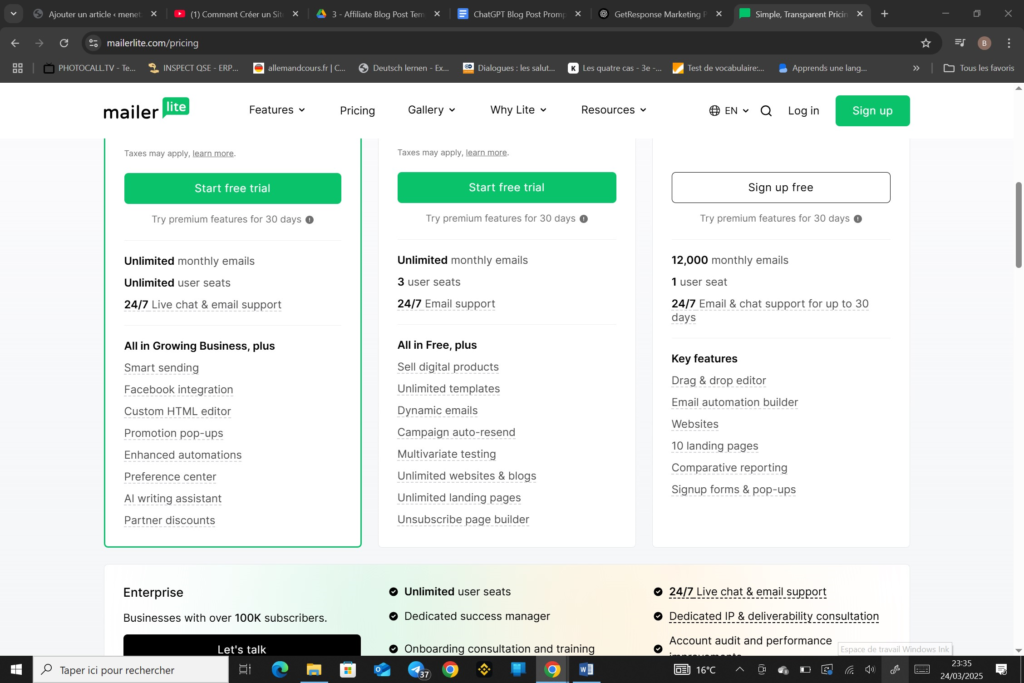Close the ChatGPT Blog Post Prompt tab
The width and height of the screenshot is (1024, 683).
[577, 14]
